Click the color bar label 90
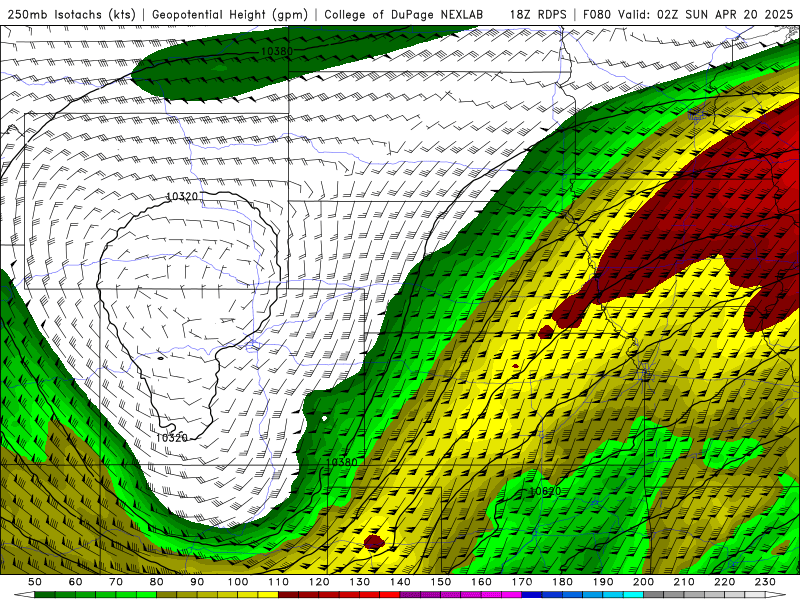This screenshot has width=800, height=600. [x=197, y=582]
